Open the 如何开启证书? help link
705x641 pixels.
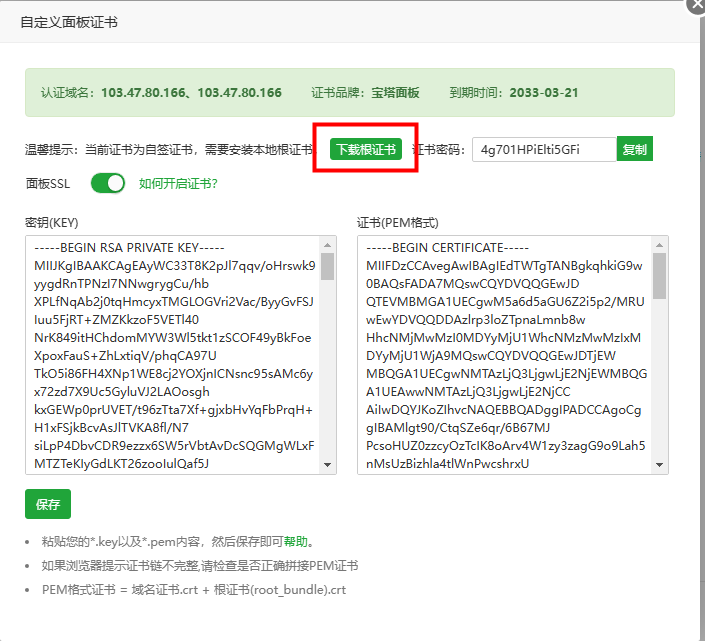[x=178, y=183]
